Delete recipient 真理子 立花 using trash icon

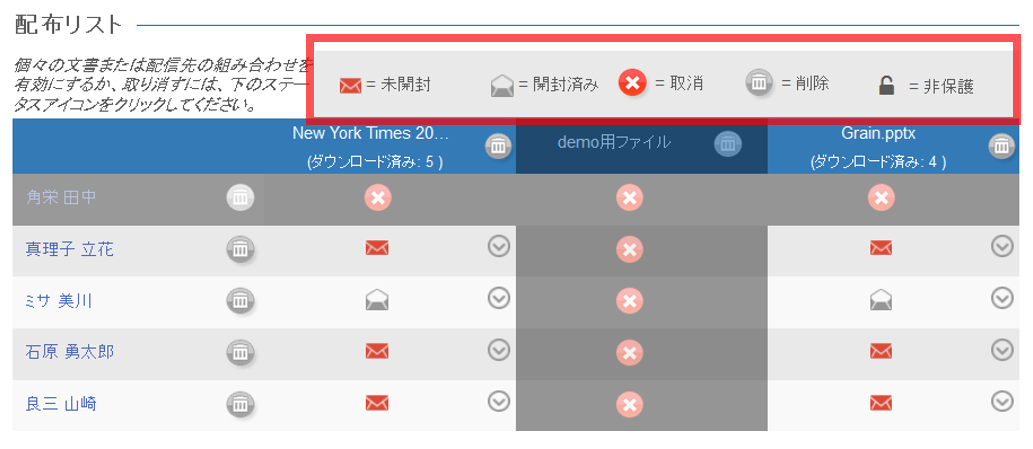[240, 248]
